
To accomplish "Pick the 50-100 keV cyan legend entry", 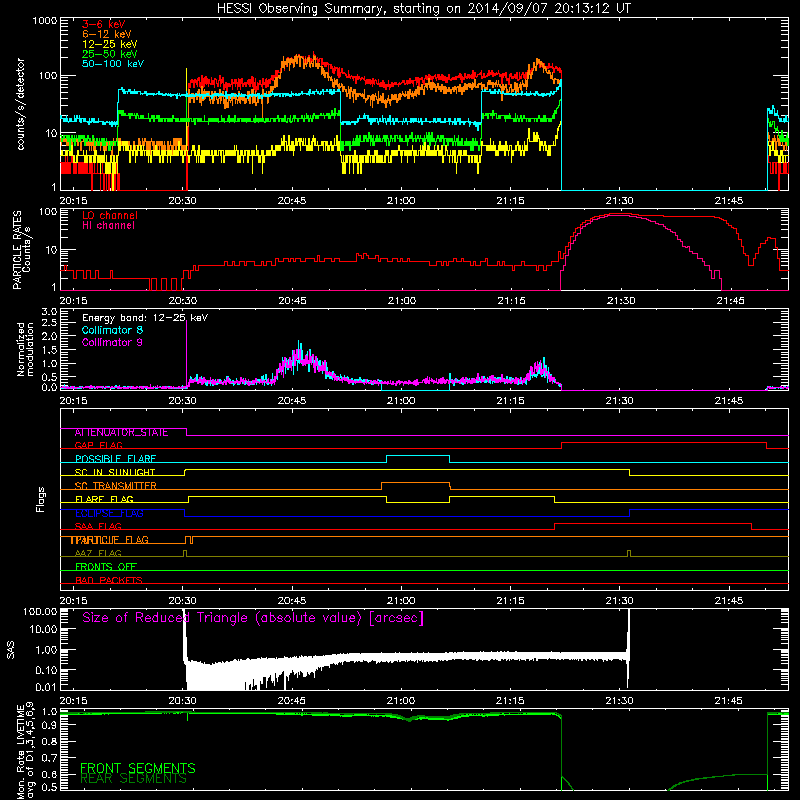I will pos(113,64).
